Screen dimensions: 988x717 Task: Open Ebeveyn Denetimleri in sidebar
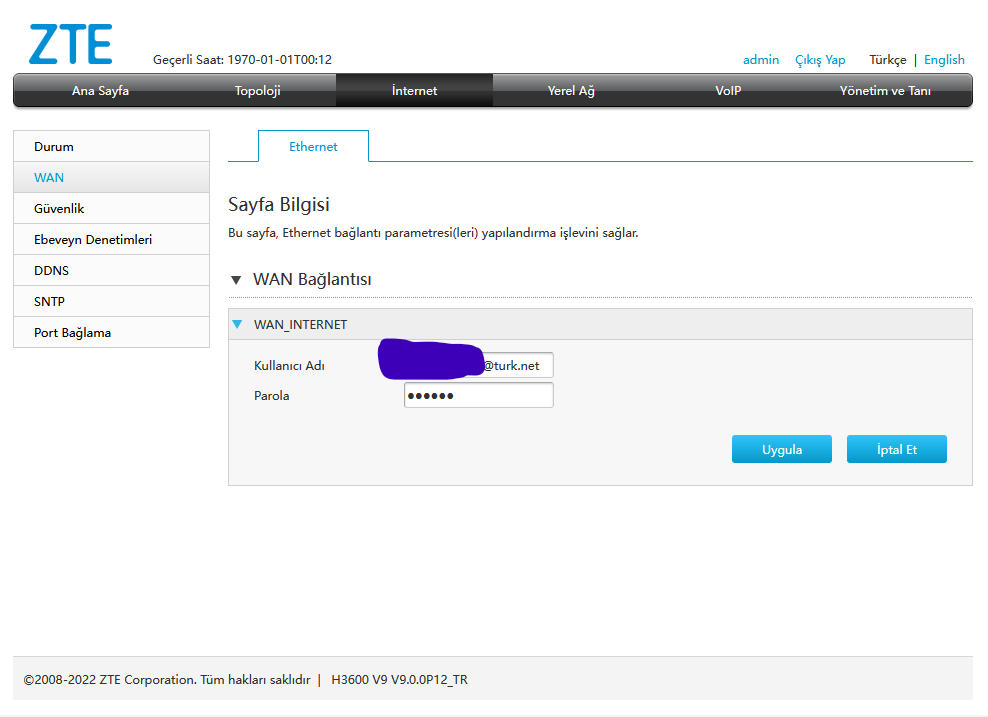pos(112,239)
